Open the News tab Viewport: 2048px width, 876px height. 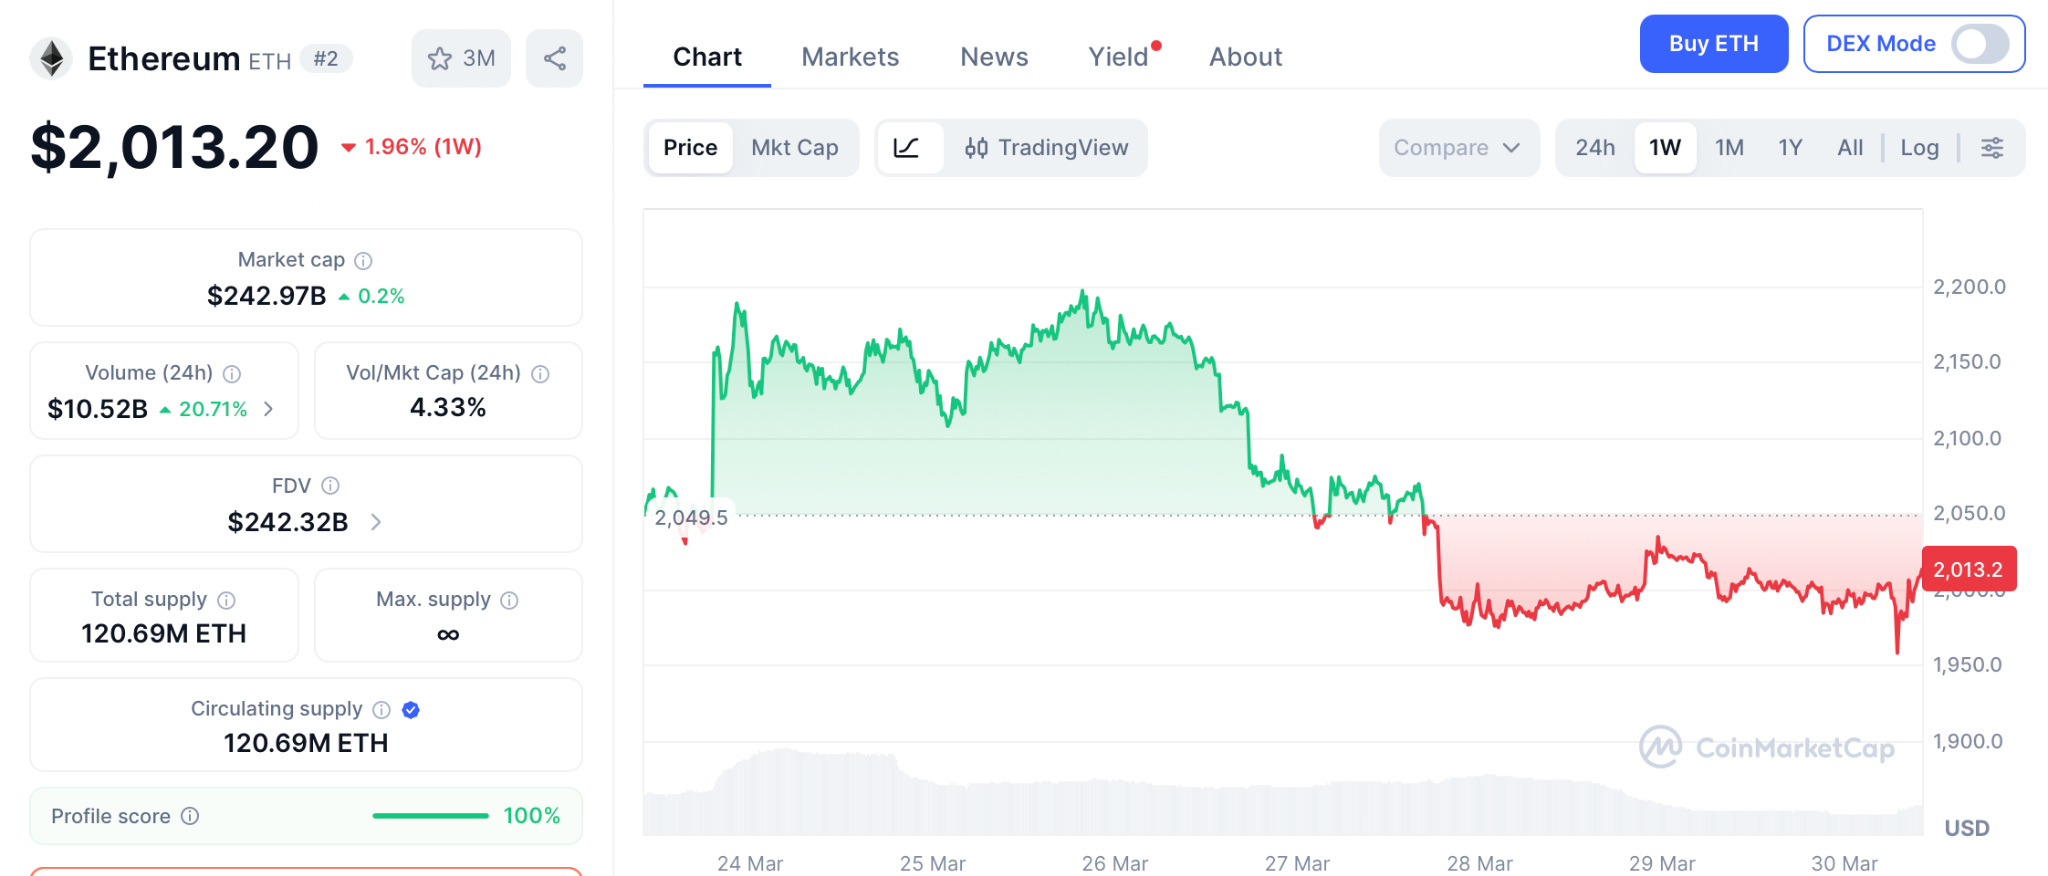(994, 57)
